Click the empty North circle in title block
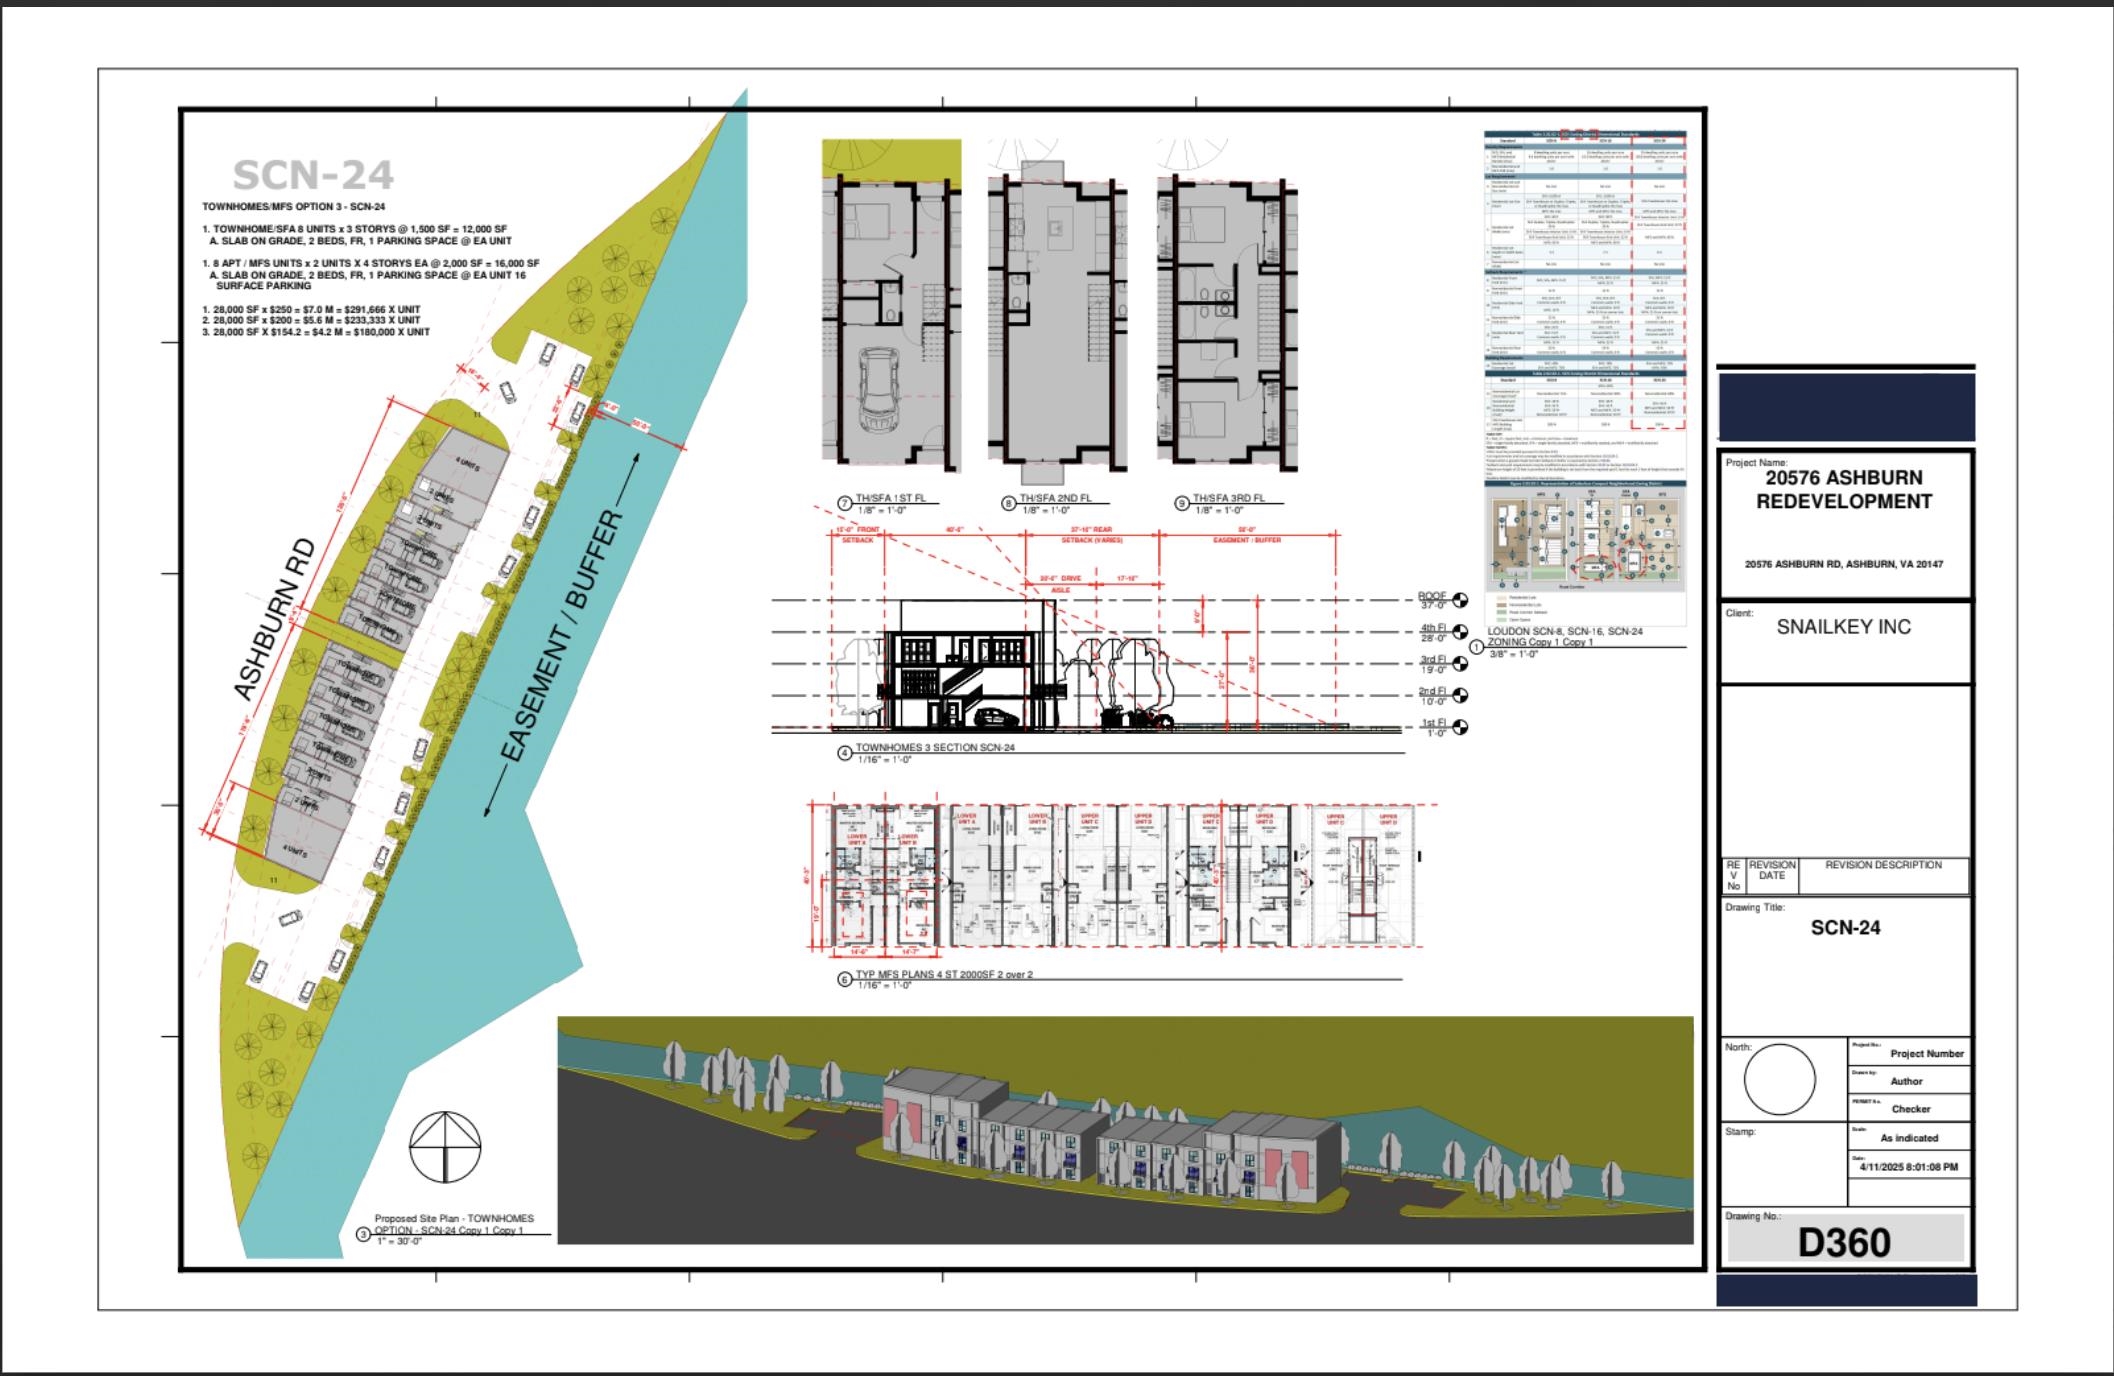 click(x=1779, y=1079)
